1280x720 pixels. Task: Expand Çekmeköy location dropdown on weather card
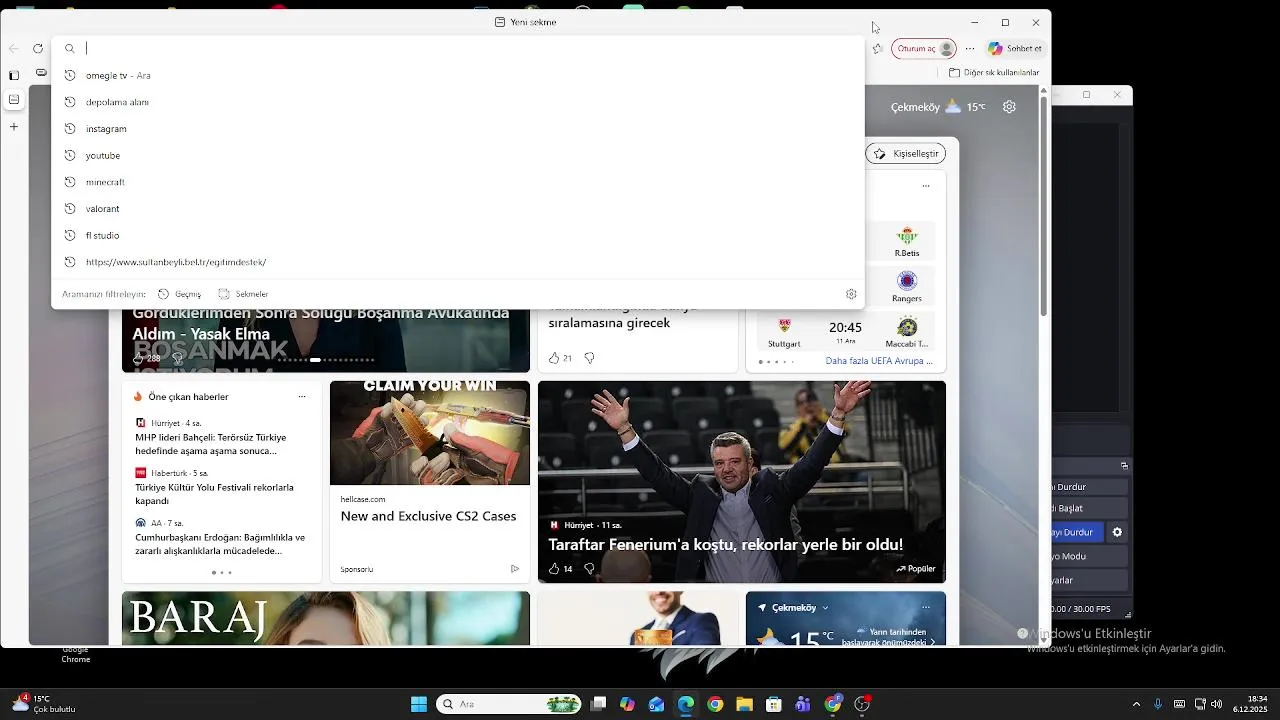(x=825, y=608)
